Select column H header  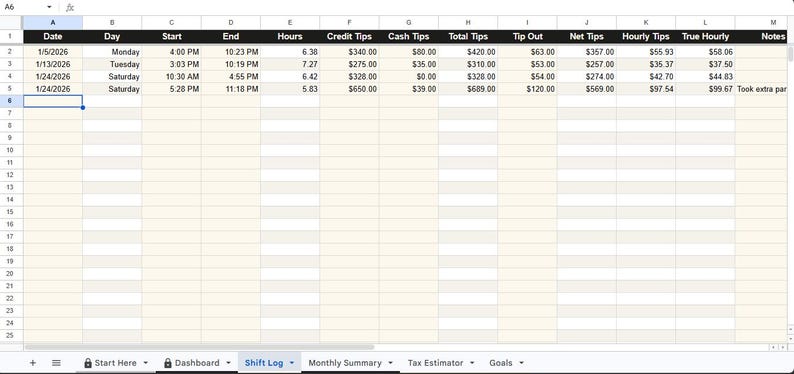click(468, 23)
